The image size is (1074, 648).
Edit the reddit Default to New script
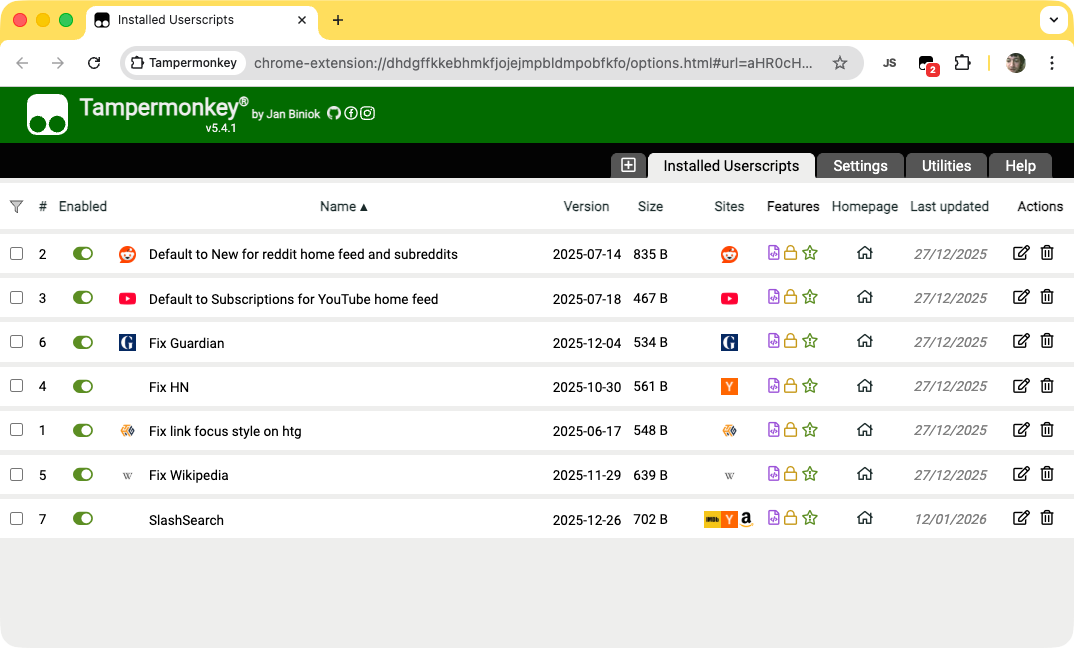pyautogui.click(x=1021, y=253)
